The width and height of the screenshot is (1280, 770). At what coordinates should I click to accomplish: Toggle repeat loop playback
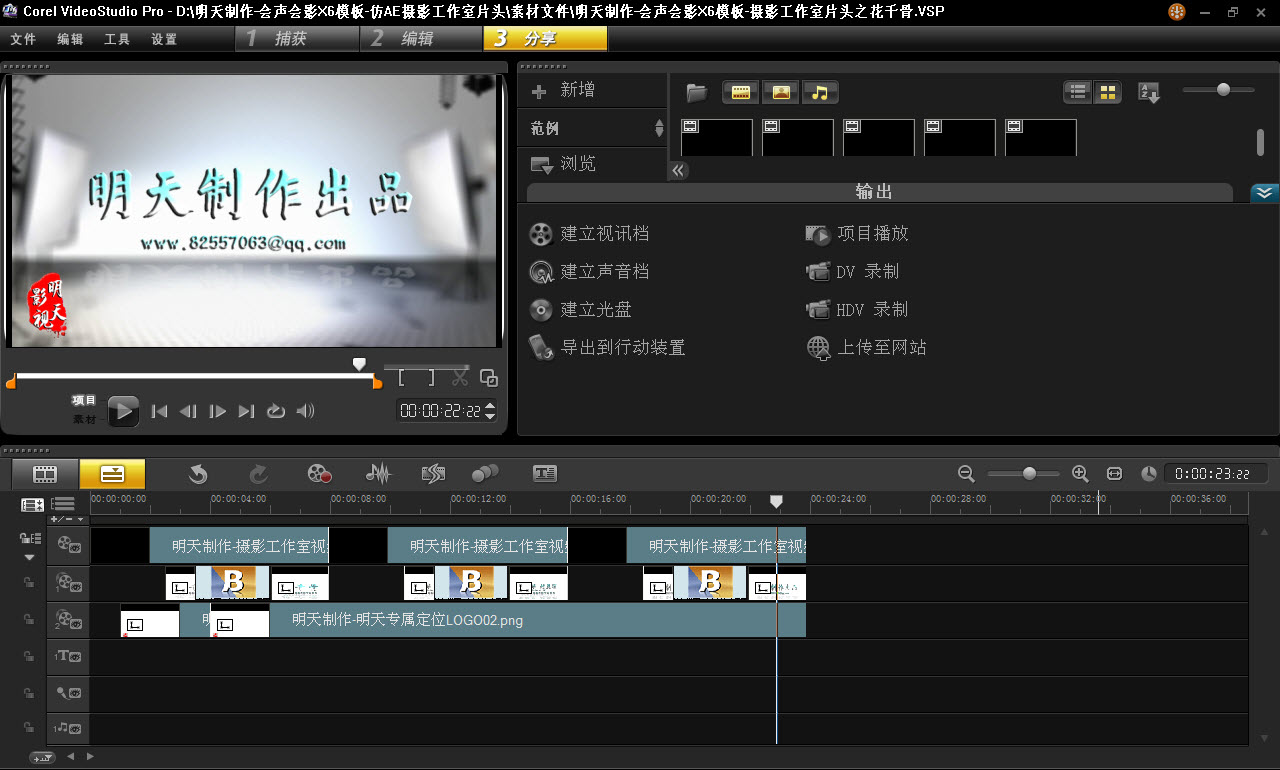point(276,411)
